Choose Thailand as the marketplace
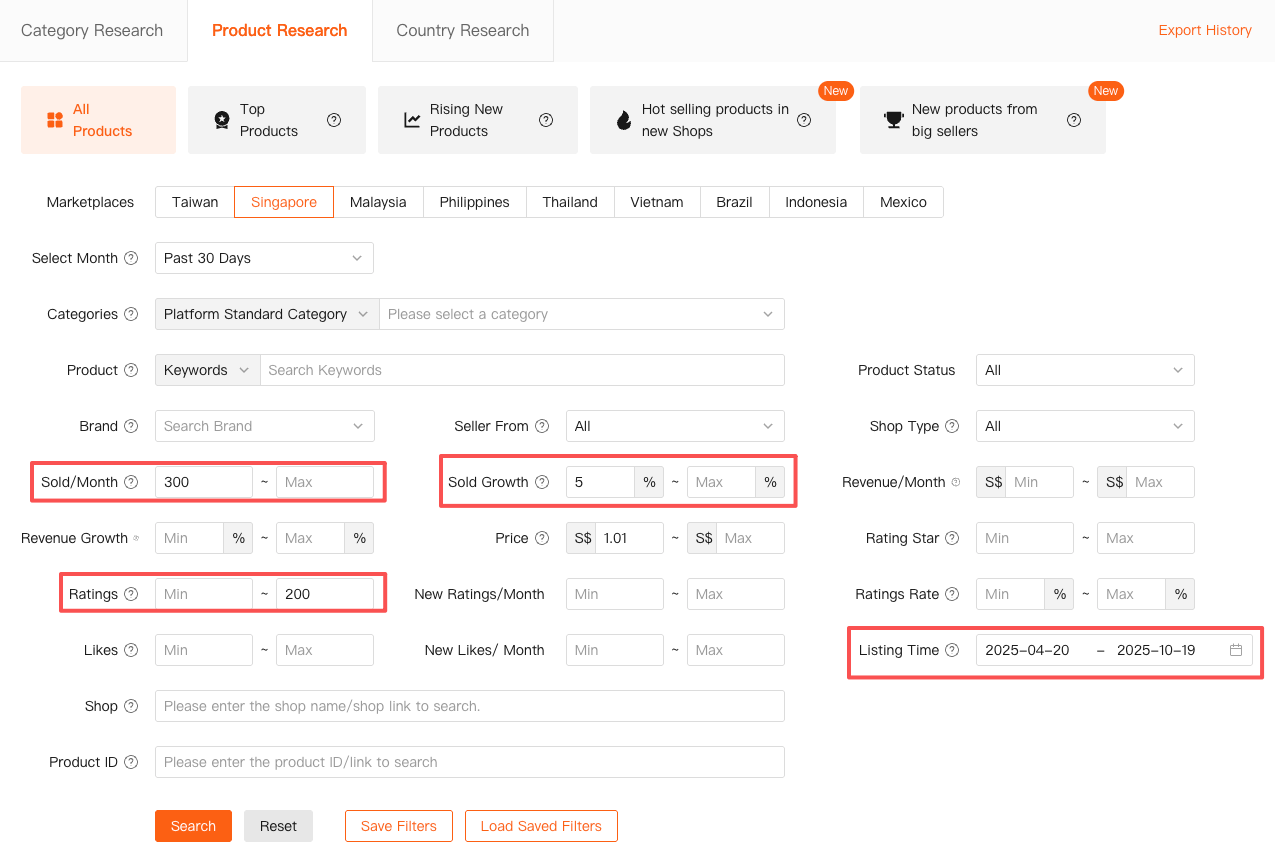The height and width of the screenshot is (850, 1275). coord(570,202)
